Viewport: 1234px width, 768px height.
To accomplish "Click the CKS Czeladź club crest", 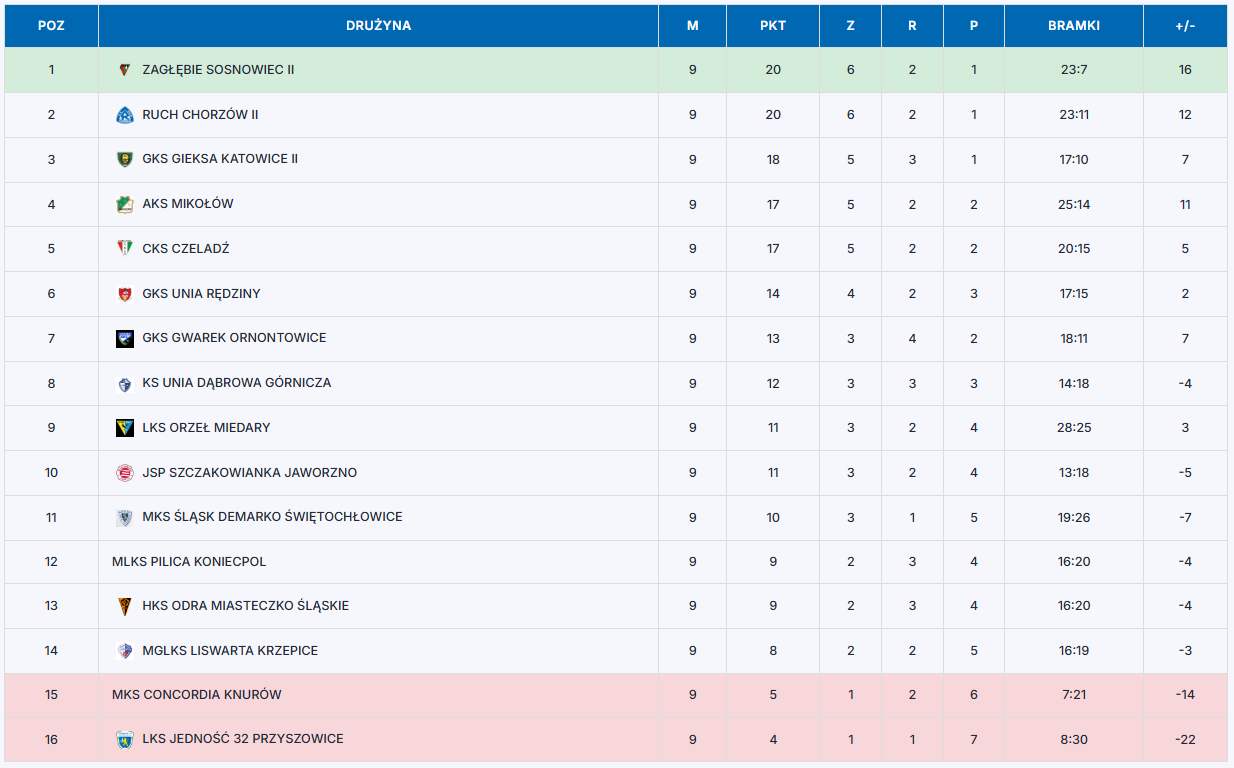I will coord(124,249).
